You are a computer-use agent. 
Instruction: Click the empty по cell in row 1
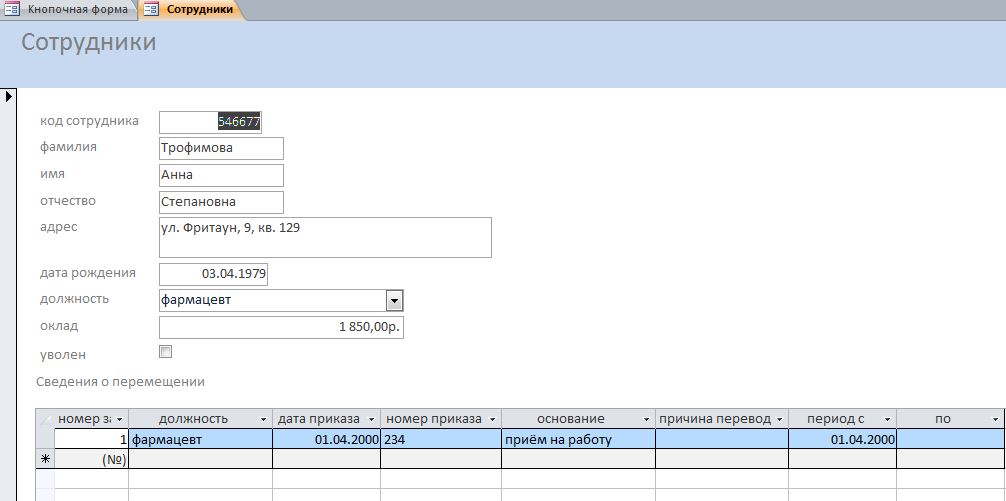click(951, 439)
